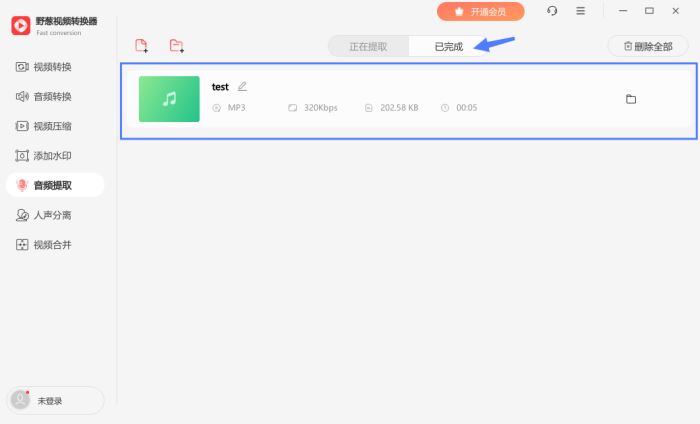This screenshot has height=424, width=700.
Task: Click the user avatar icon
Action: [x=20, y=399]
